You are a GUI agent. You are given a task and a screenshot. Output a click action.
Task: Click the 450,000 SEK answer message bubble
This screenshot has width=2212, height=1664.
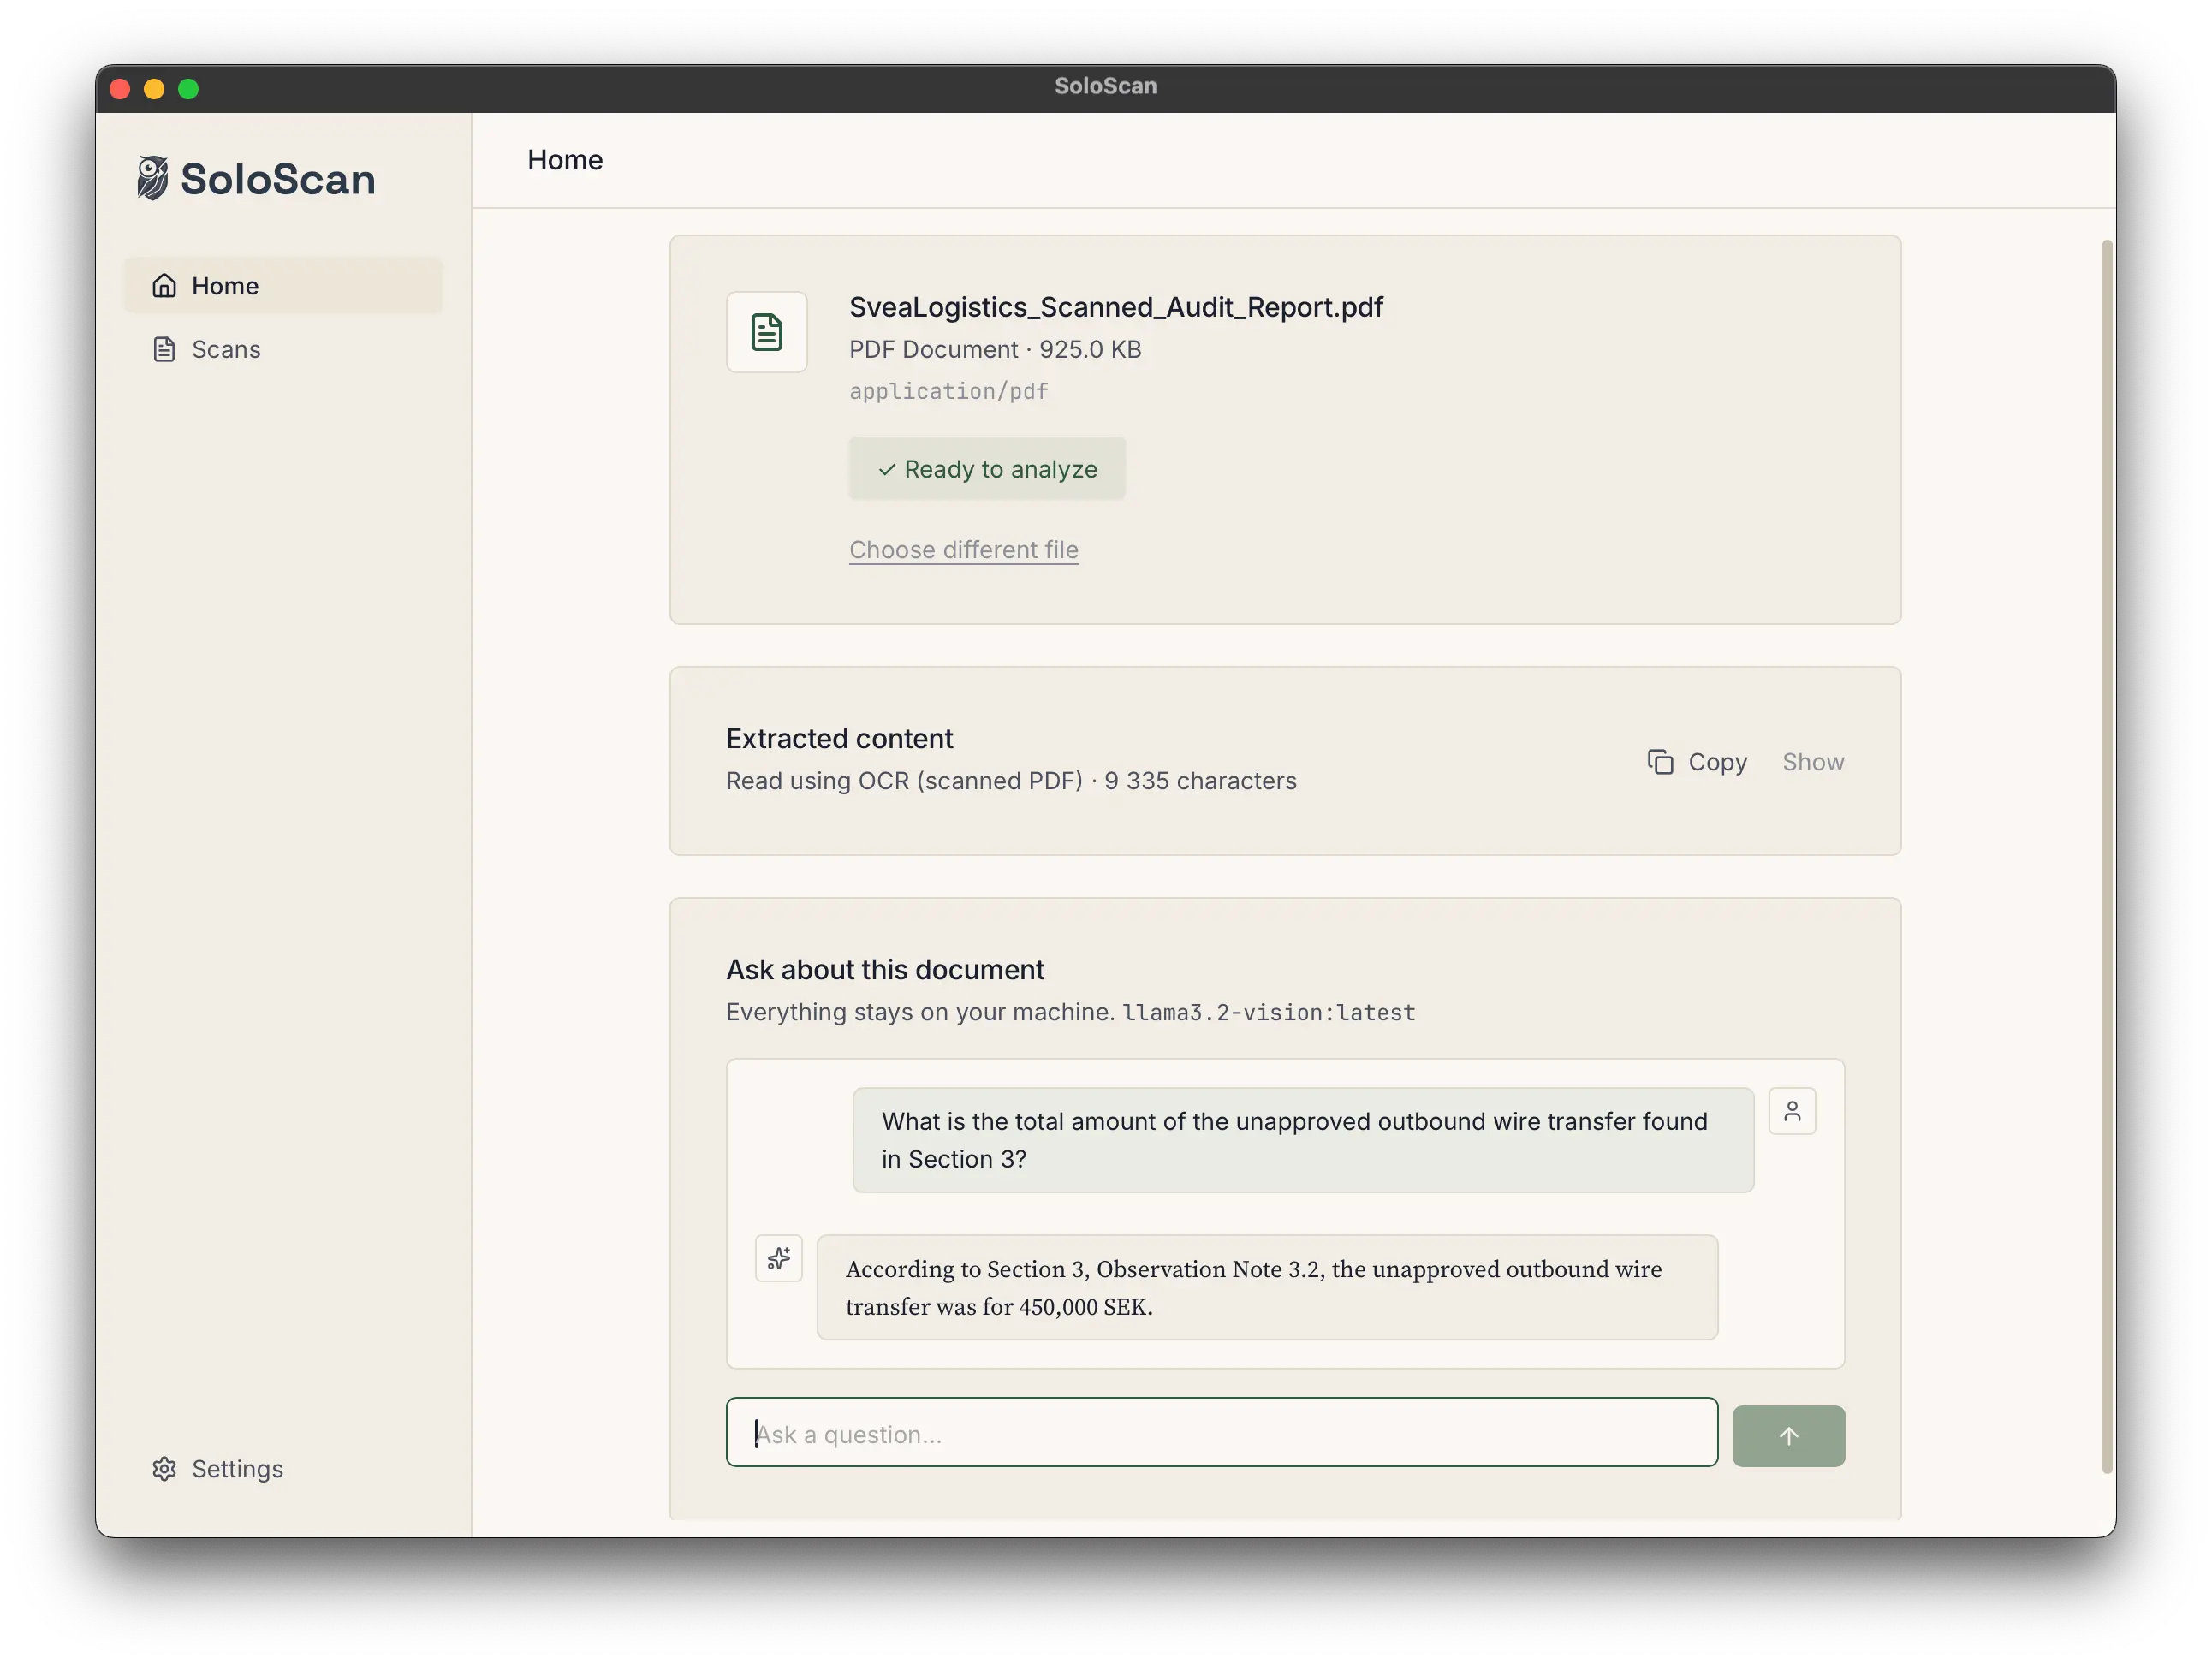click(1267, 1287)
